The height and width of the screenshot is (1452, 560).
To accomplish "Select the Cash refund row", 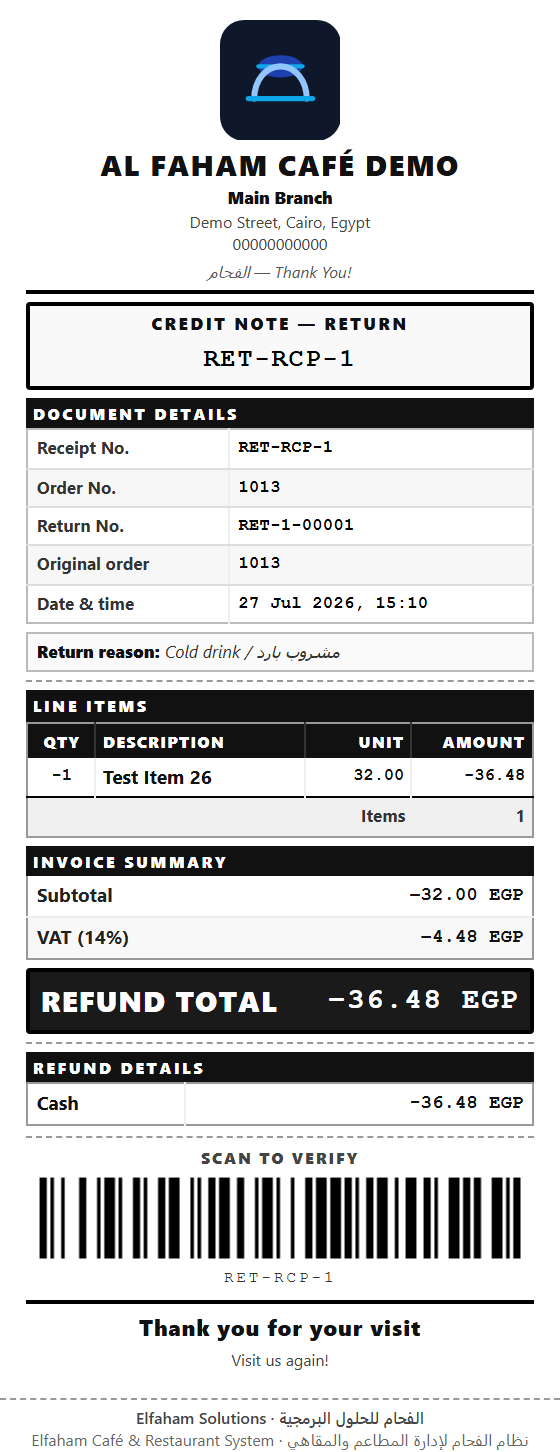I will coord(280,1104).
